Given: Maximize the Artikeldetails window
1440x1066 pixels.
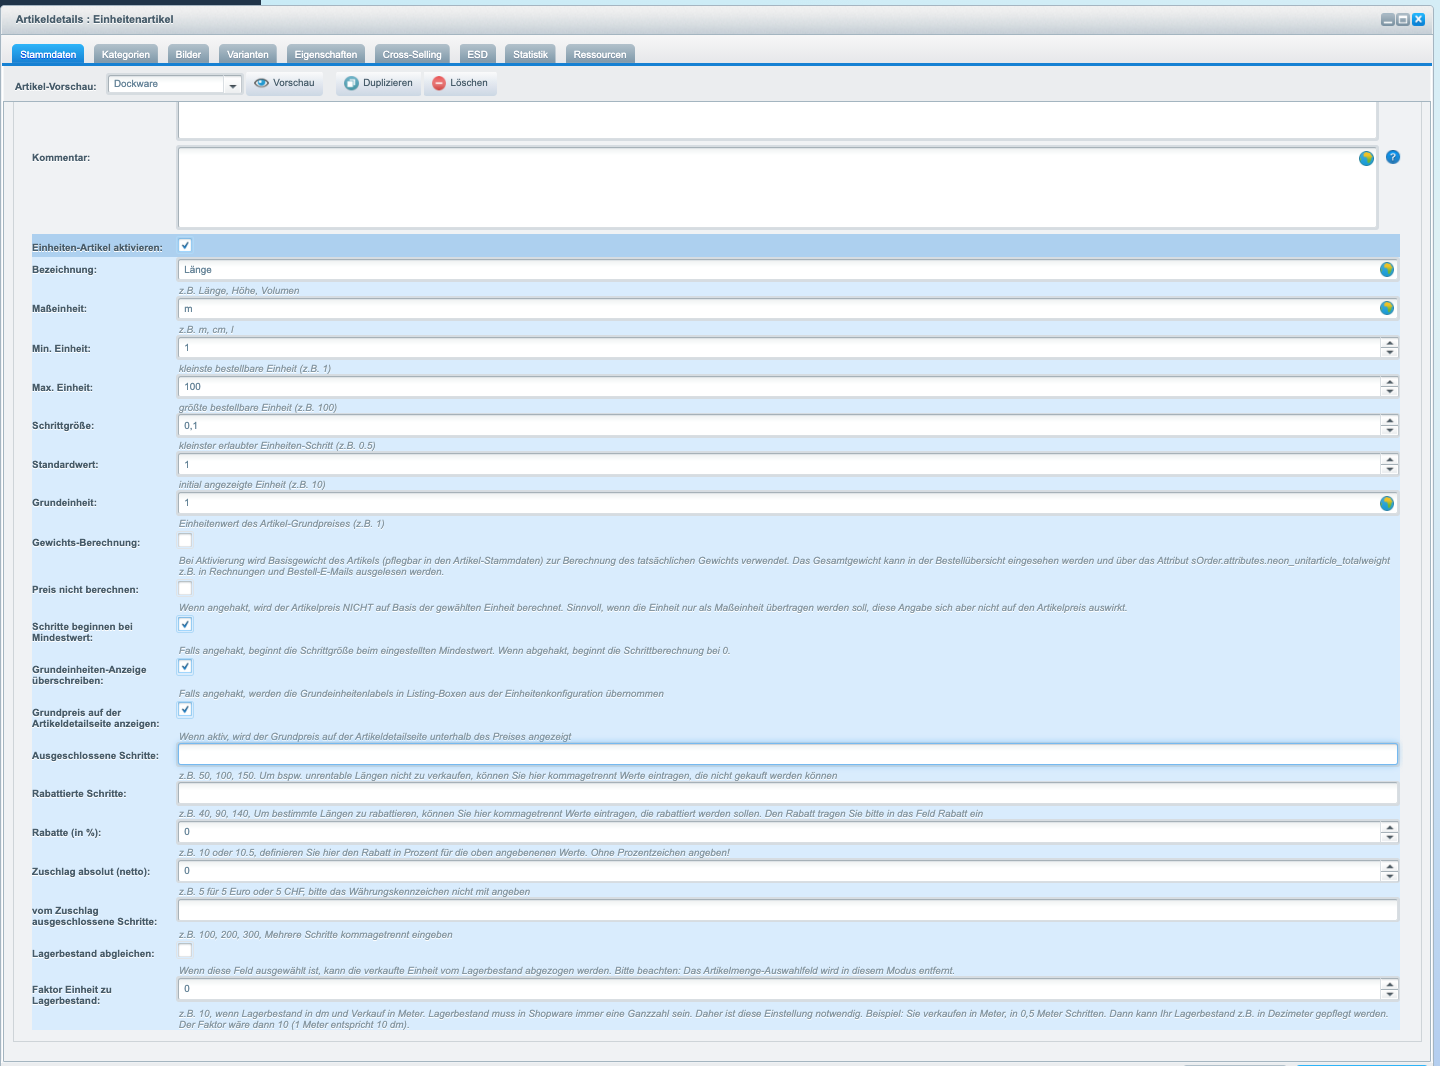Looking at the screenshot, I should tap(1403, 20).
